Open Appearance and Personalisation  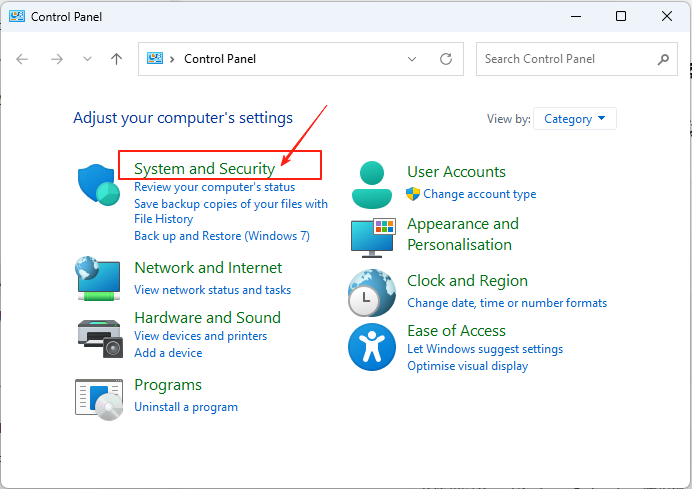463,234
